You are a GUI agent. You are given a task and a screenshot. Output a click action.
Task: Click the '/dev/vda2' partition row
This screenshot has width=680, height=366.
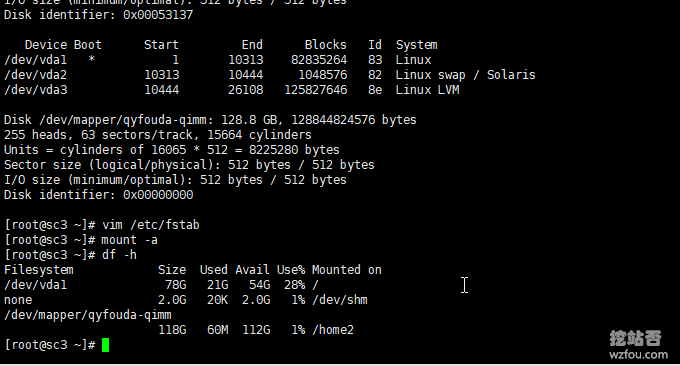269,75
